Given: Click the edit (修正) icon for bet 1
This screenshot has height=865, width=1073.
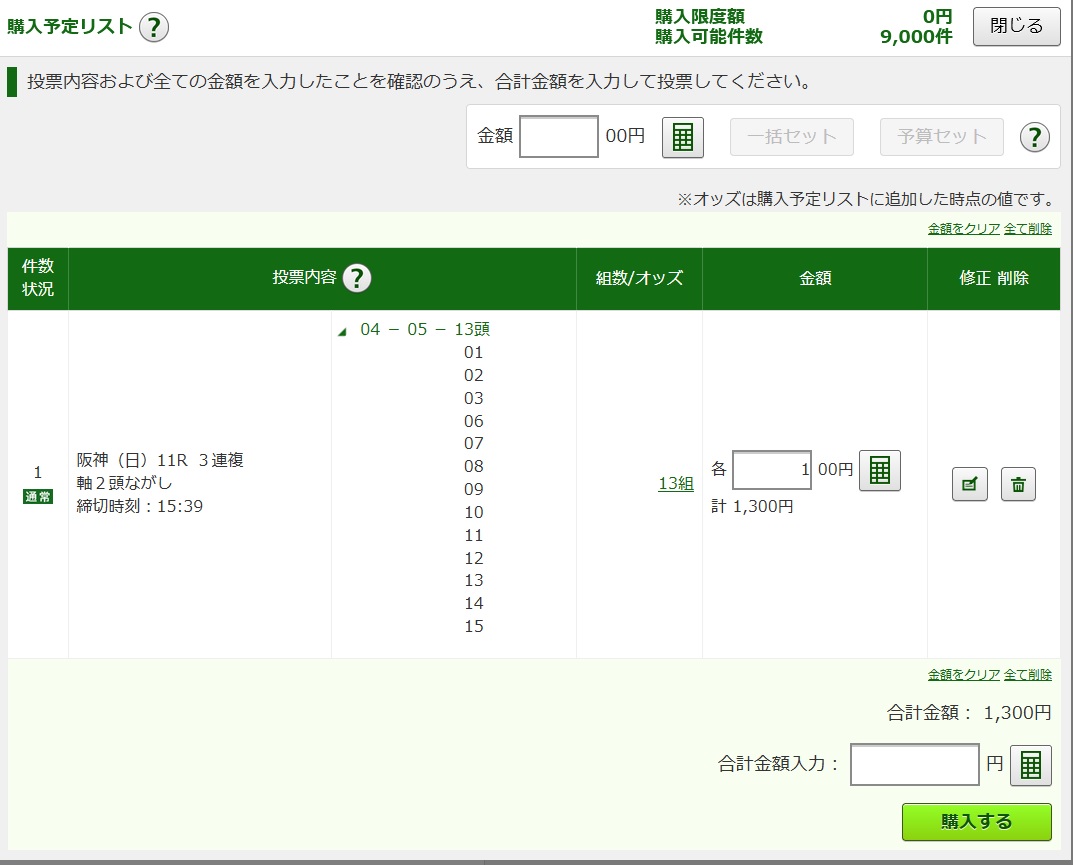Looking at the screenshot, I should click(x=969, y=484).
